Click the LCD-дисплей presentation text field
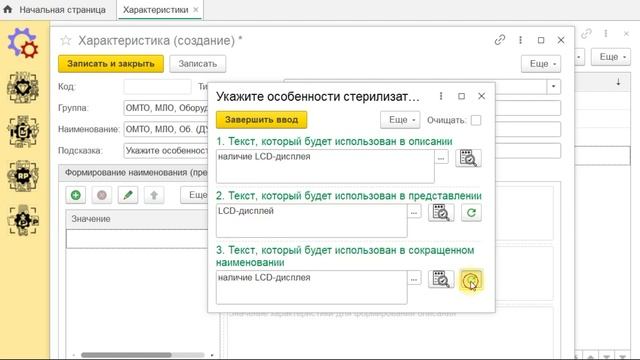This screenshot has height=360, width=640. click(311, 221)
